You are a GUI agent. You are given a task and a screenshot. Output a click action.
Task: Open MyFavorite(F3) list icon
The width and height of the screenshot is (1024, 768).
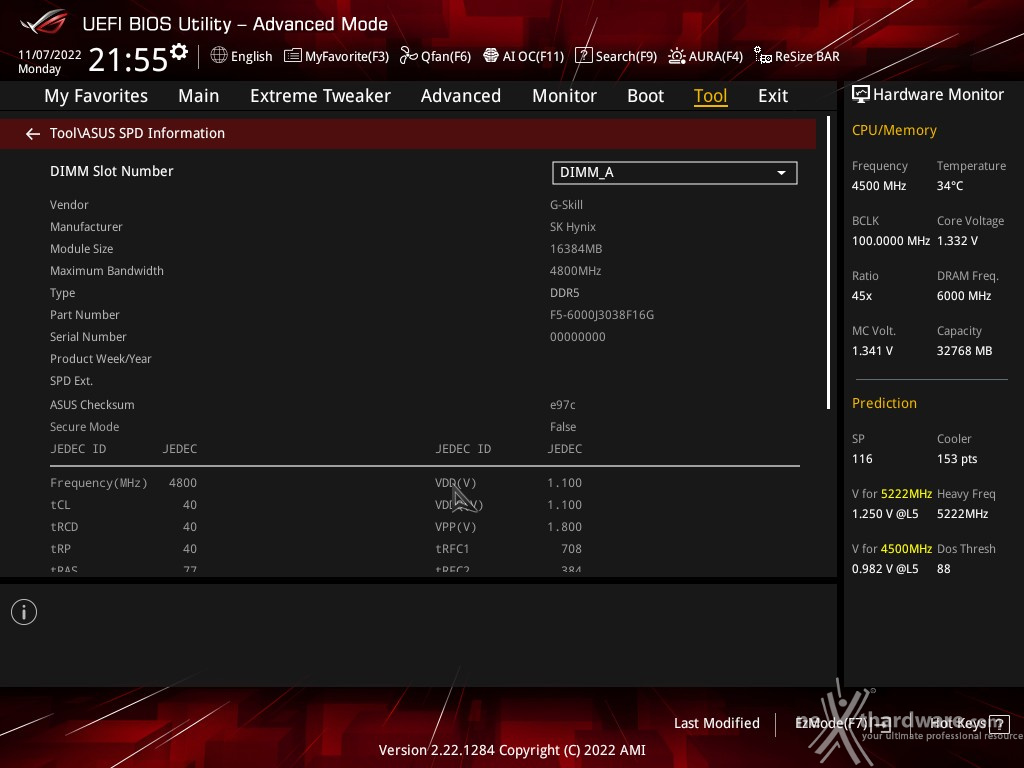pos(293,56)
